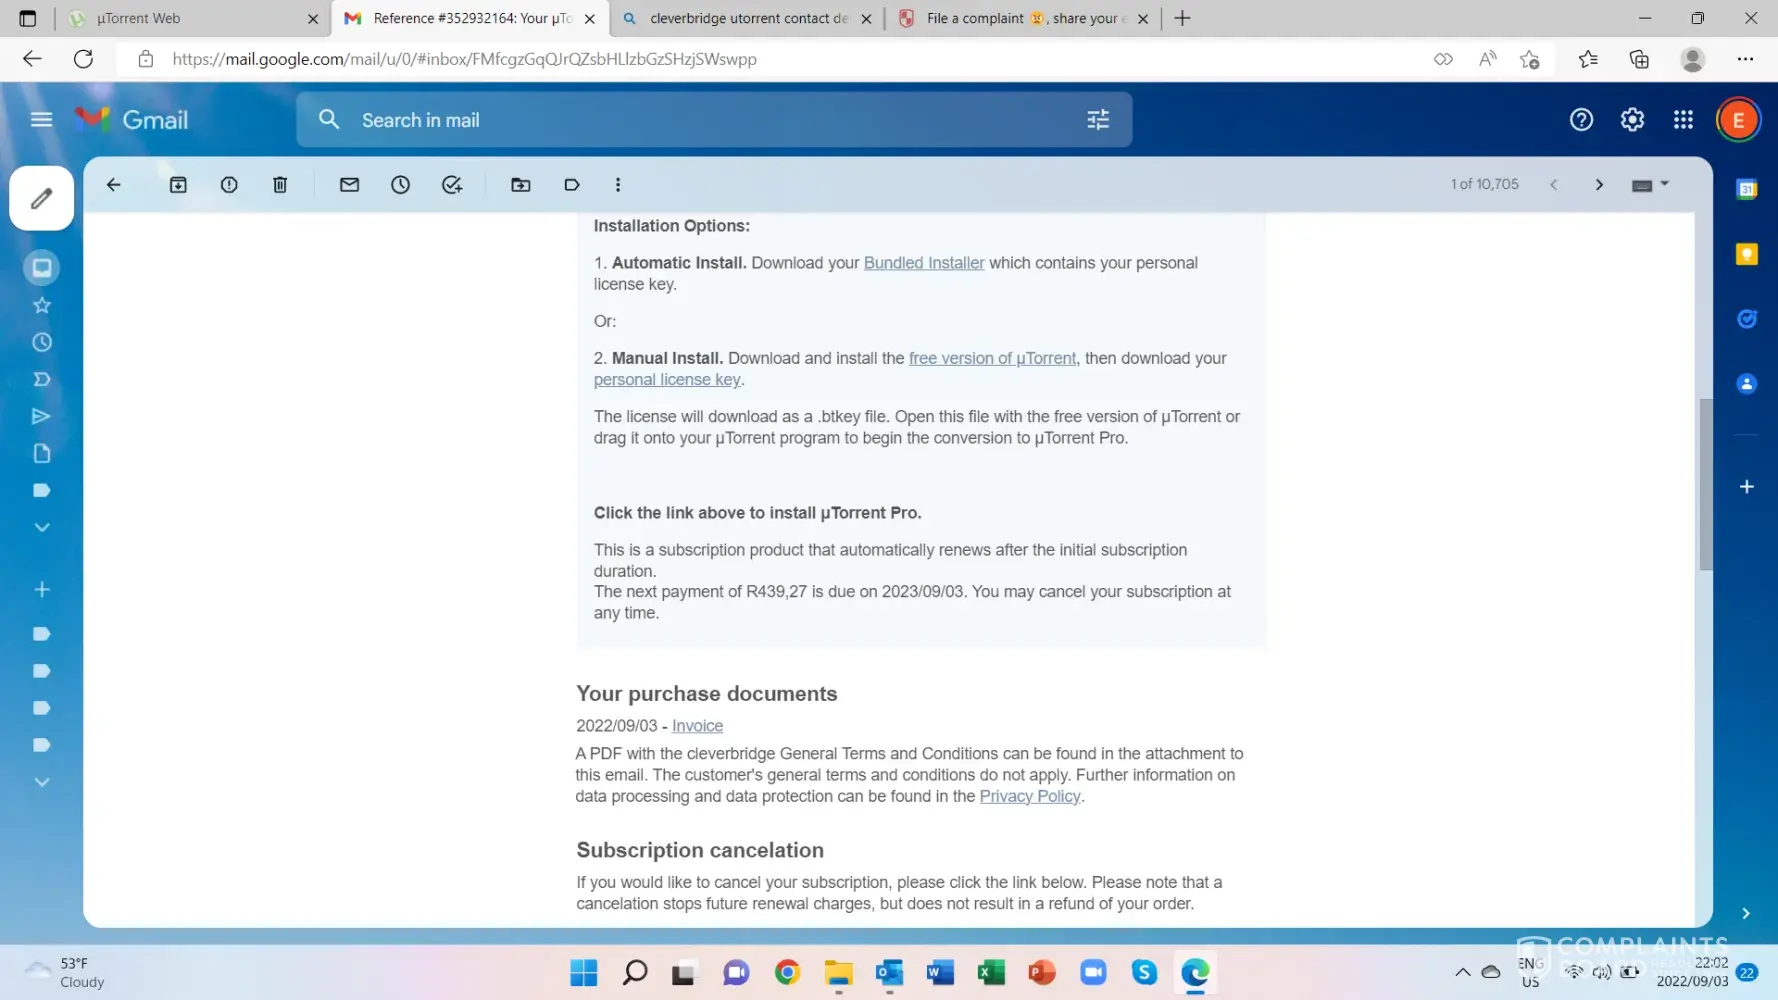This screenshot has width=1778, height=1000.
Task: Open Google Keep side panel
Action: [x=1747, y=254]
